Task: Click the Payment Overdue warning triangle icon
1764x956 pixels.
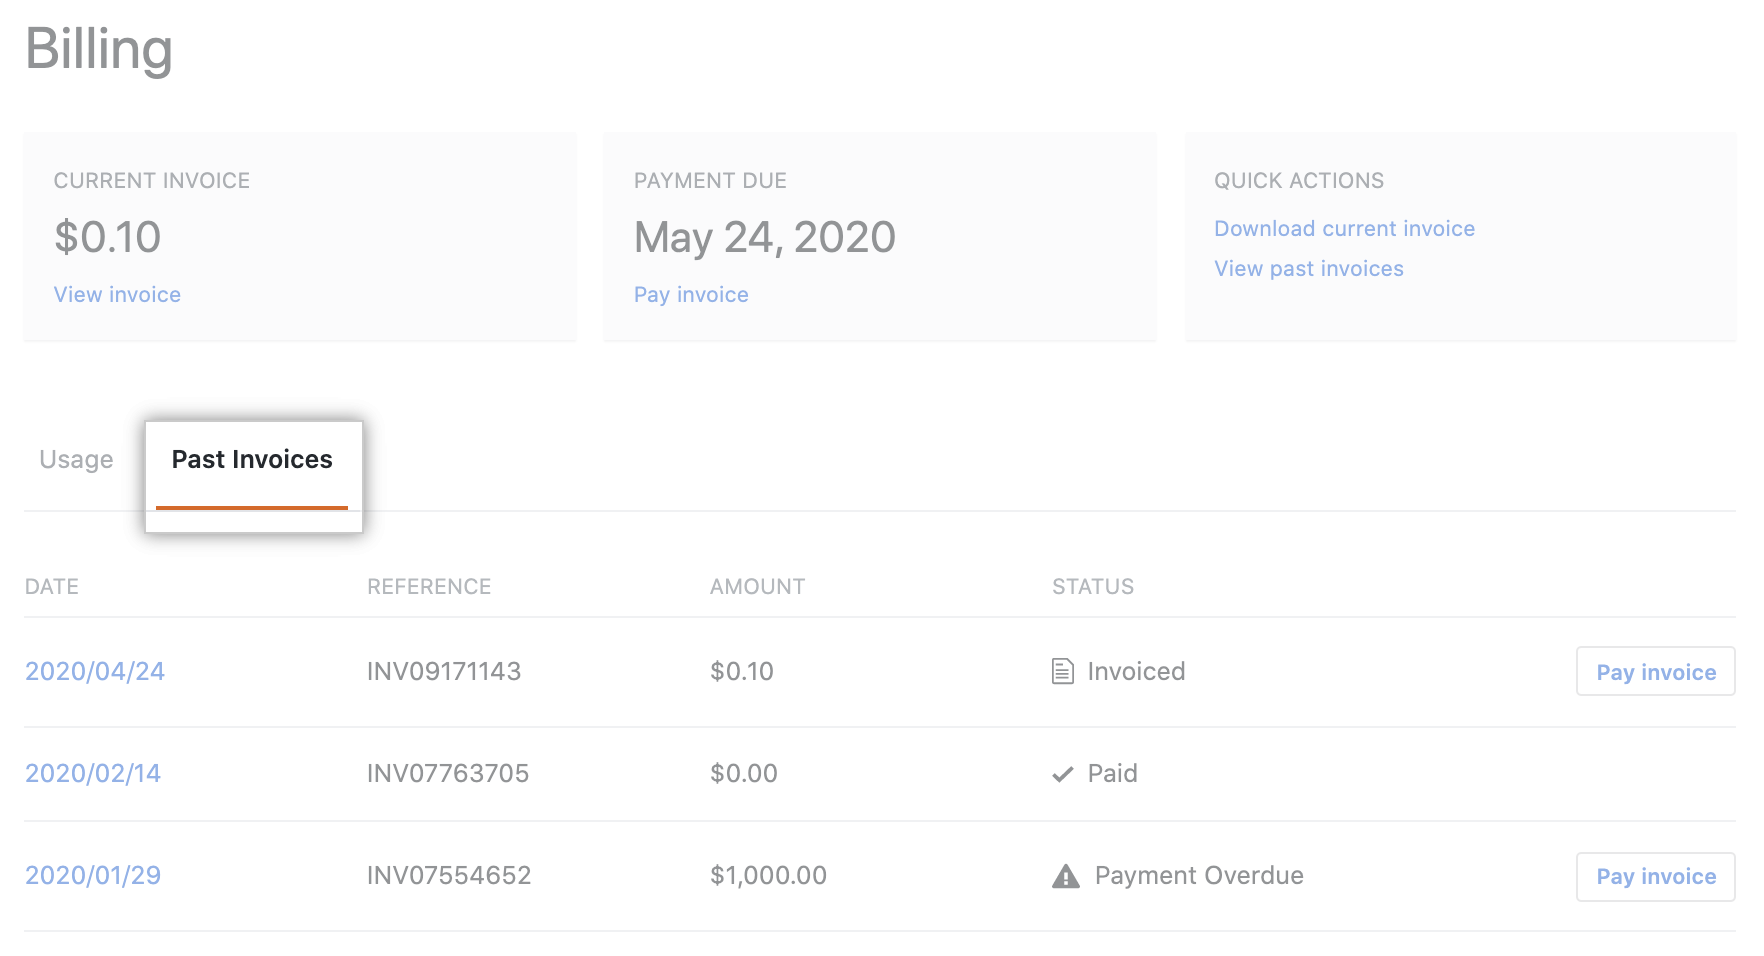Action: click(1066, 876)
